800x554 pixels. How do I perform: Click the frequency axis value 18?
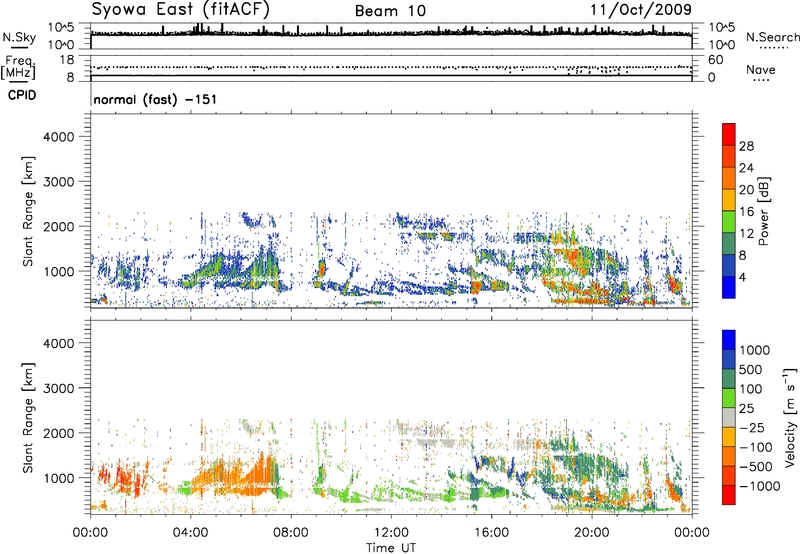(x=67, y=60)
